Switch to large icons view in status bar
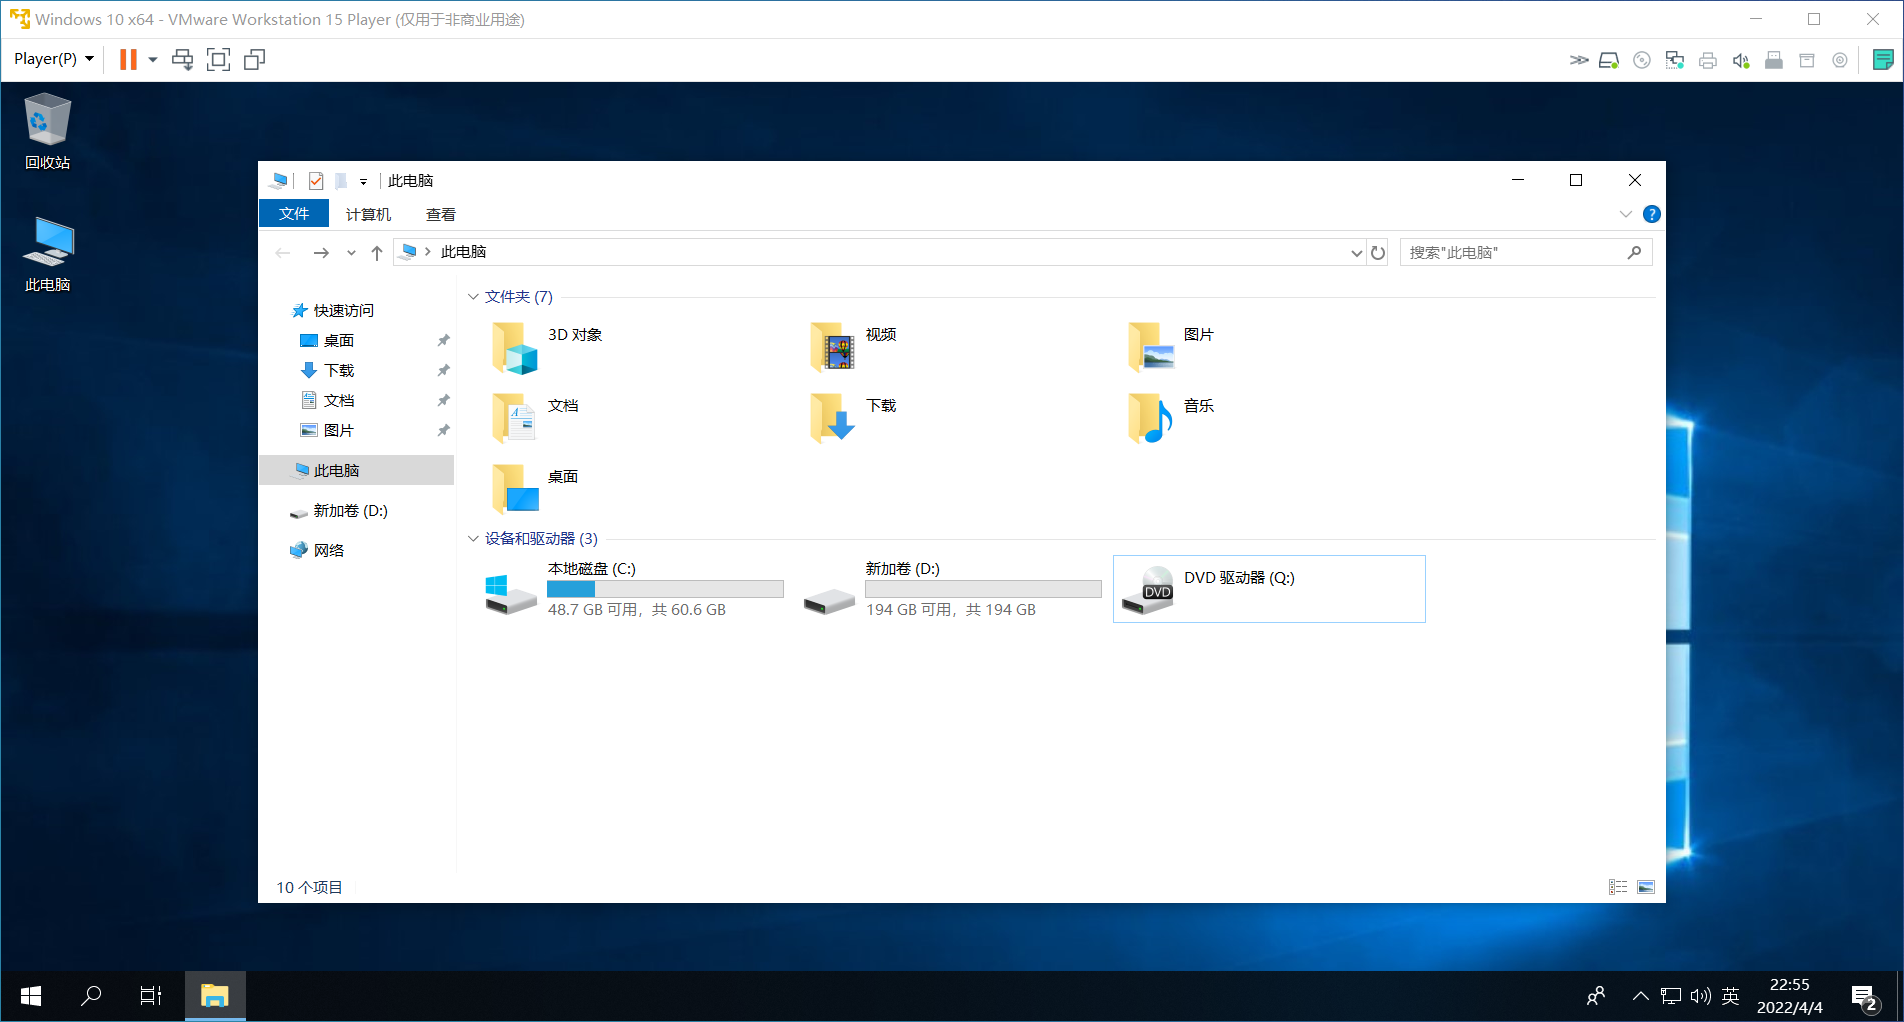Screen dimensions: 1904x1022 1646,888
